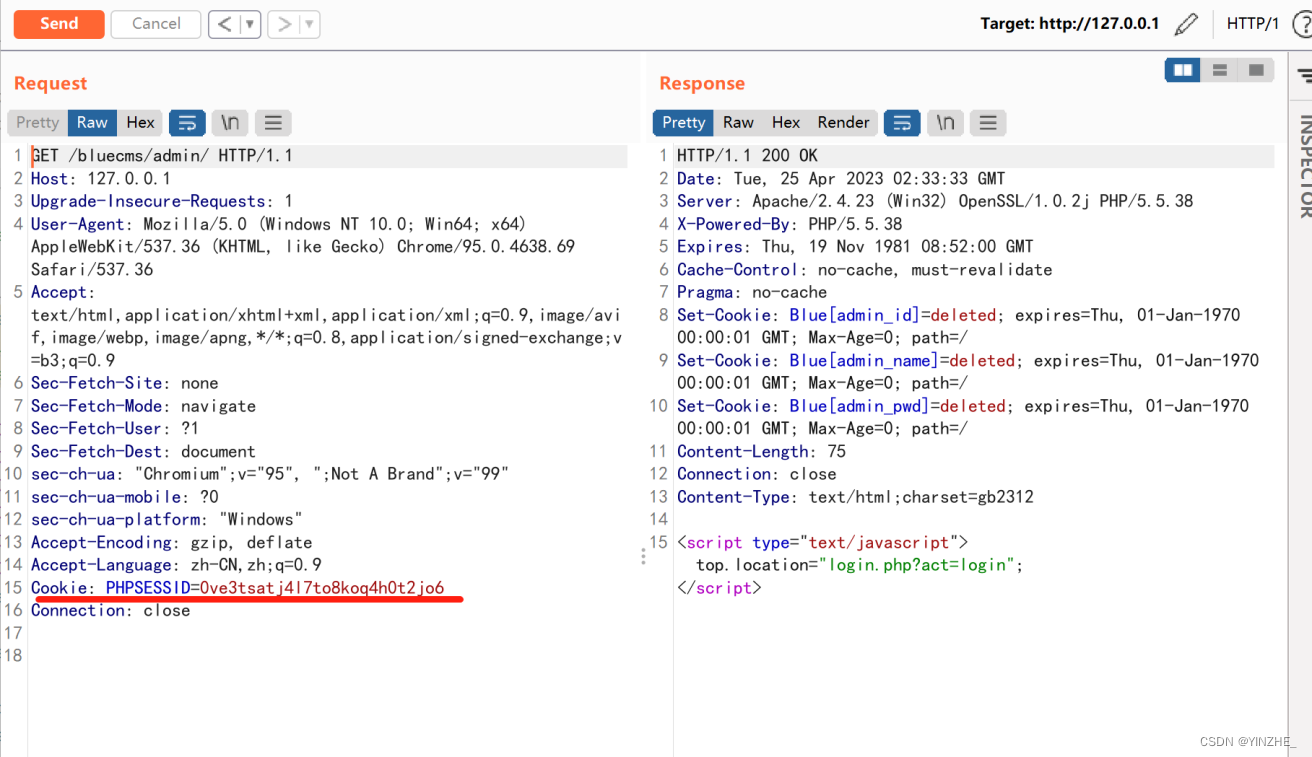Click the GET /bluecms/admin/ request line
Viewport: 1312px width, 757px height.
pyautogui.click(x=162, y=156)
